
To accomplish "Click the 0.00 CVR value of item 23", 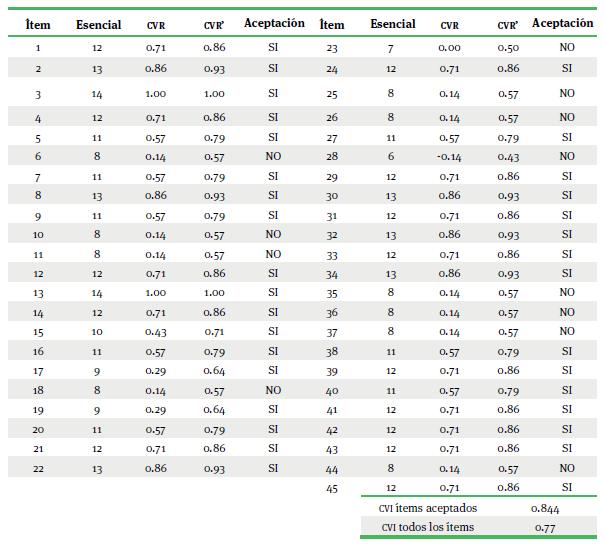I will tap(450, 48).
